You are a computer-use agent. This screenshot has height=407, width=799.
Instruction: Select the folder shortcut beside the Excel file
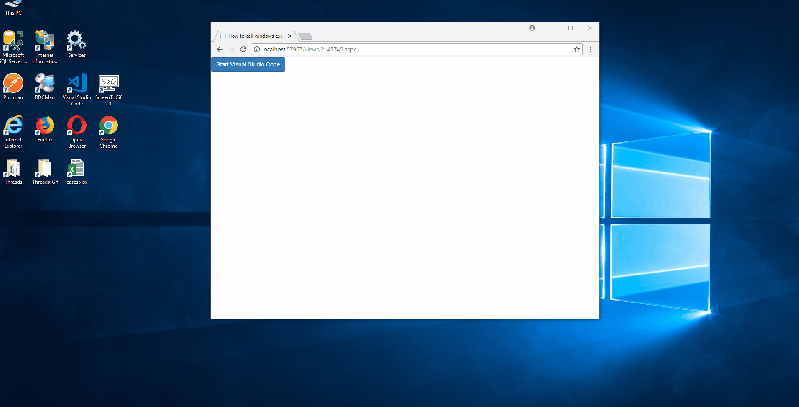45,172
